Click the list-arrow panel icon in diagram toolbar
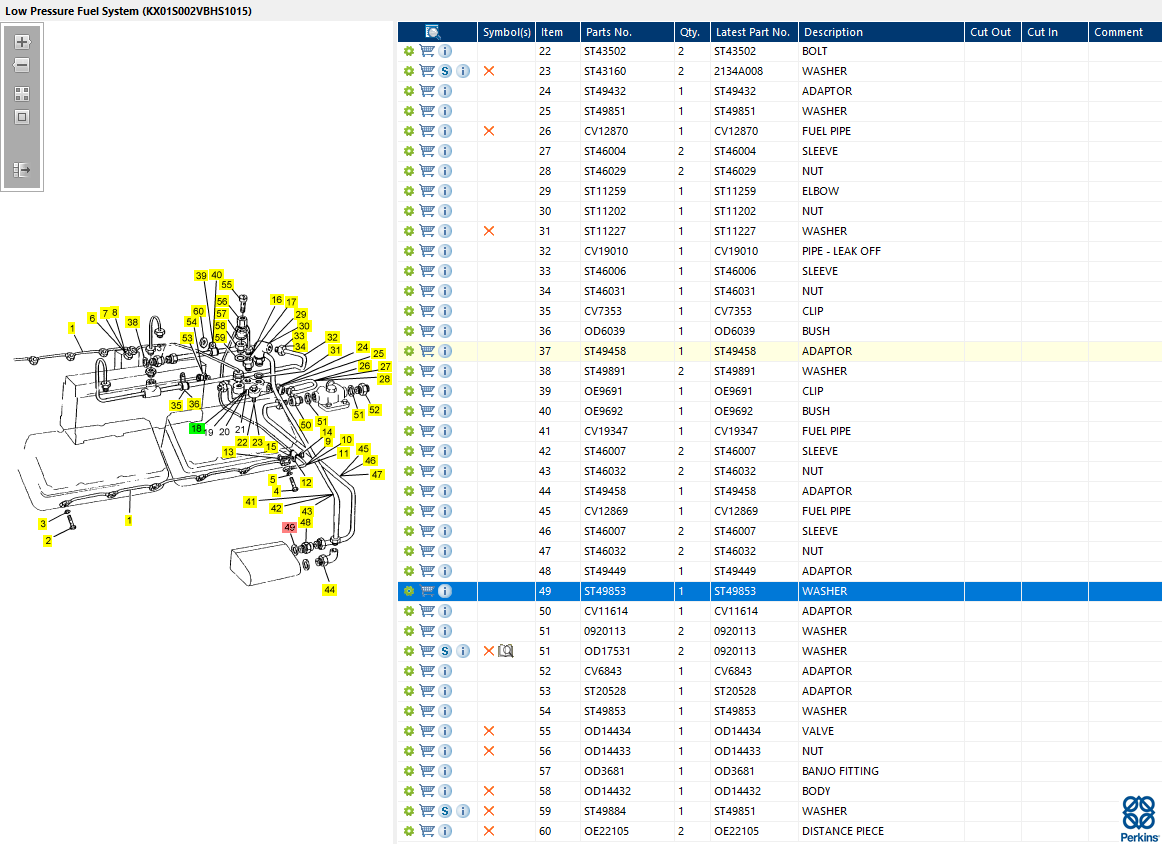Viewport: 1162px width, 844px height. [22, 170]
